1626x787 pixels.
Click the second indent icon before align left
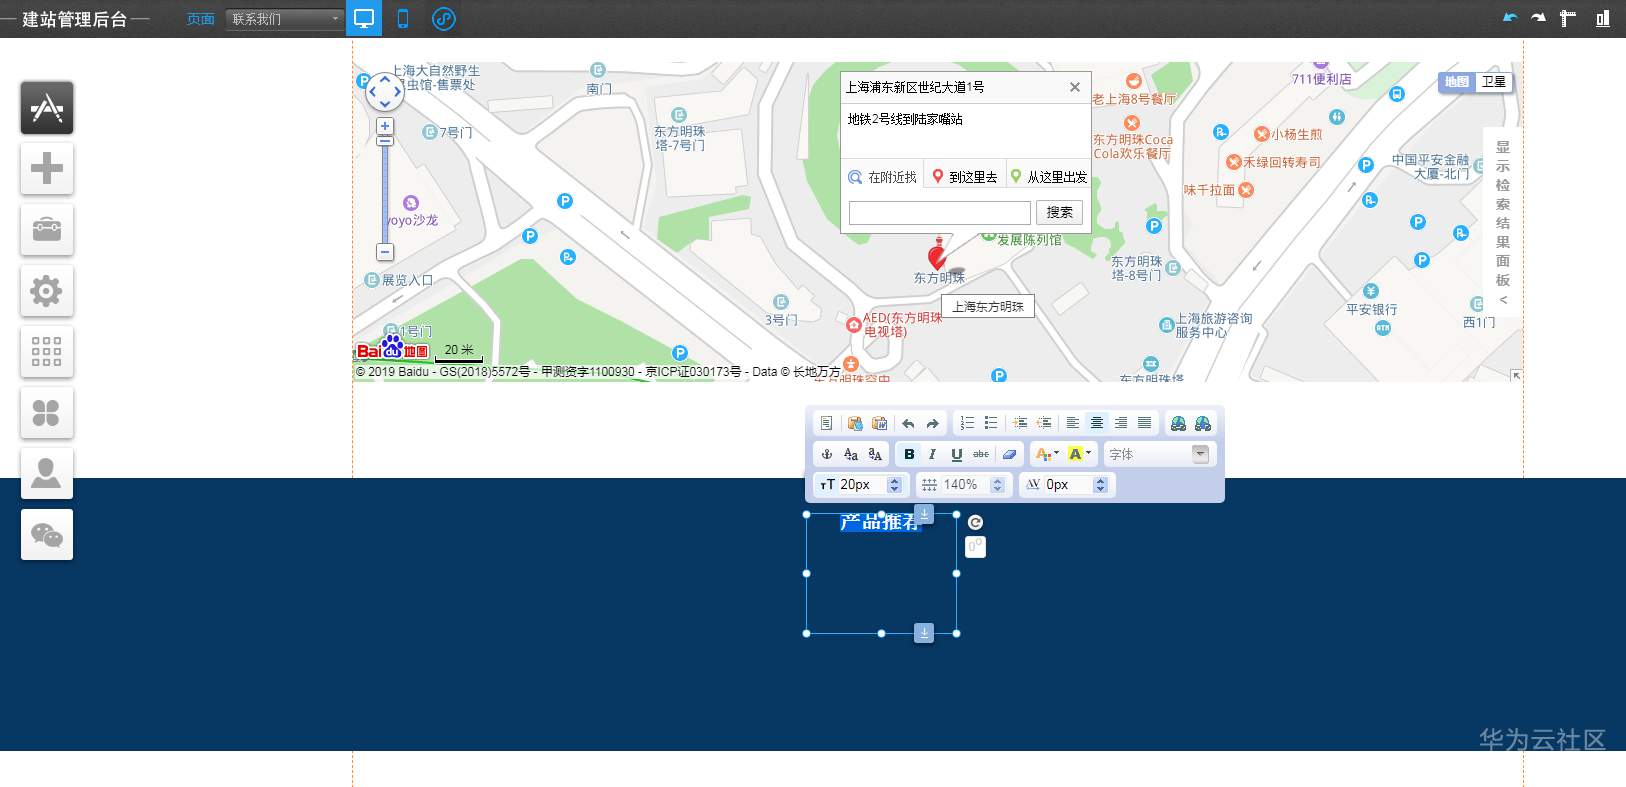click(1044, 423)
